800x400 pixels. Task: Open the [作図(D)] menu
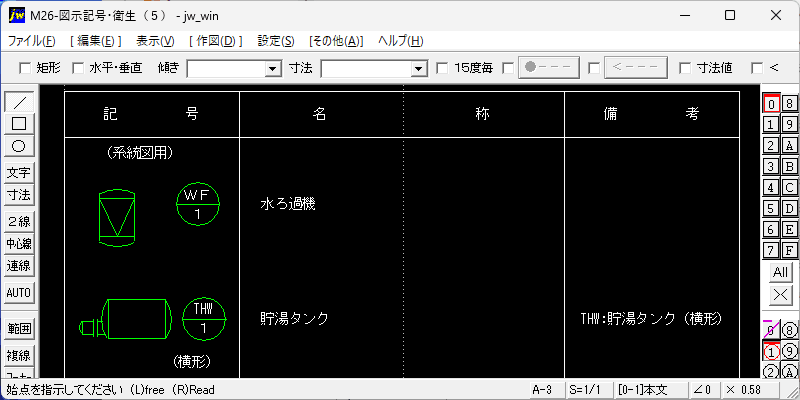tap(215, 41)
